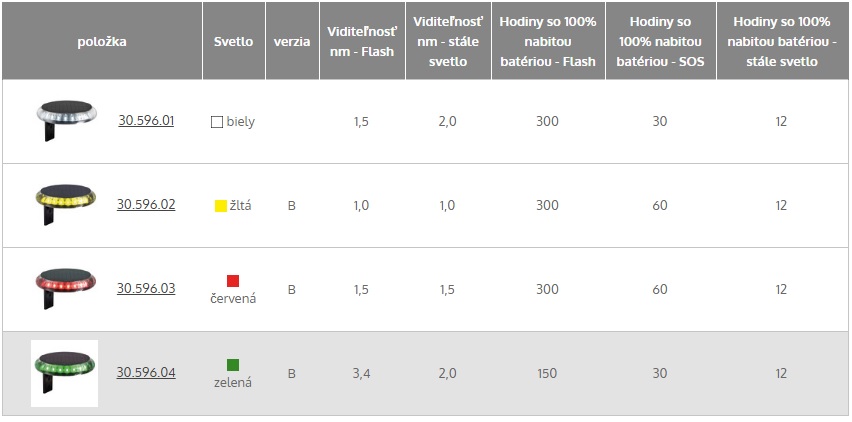Click the yellow žltá color swatch
This screenshot has height=422, width=852.
221,206
